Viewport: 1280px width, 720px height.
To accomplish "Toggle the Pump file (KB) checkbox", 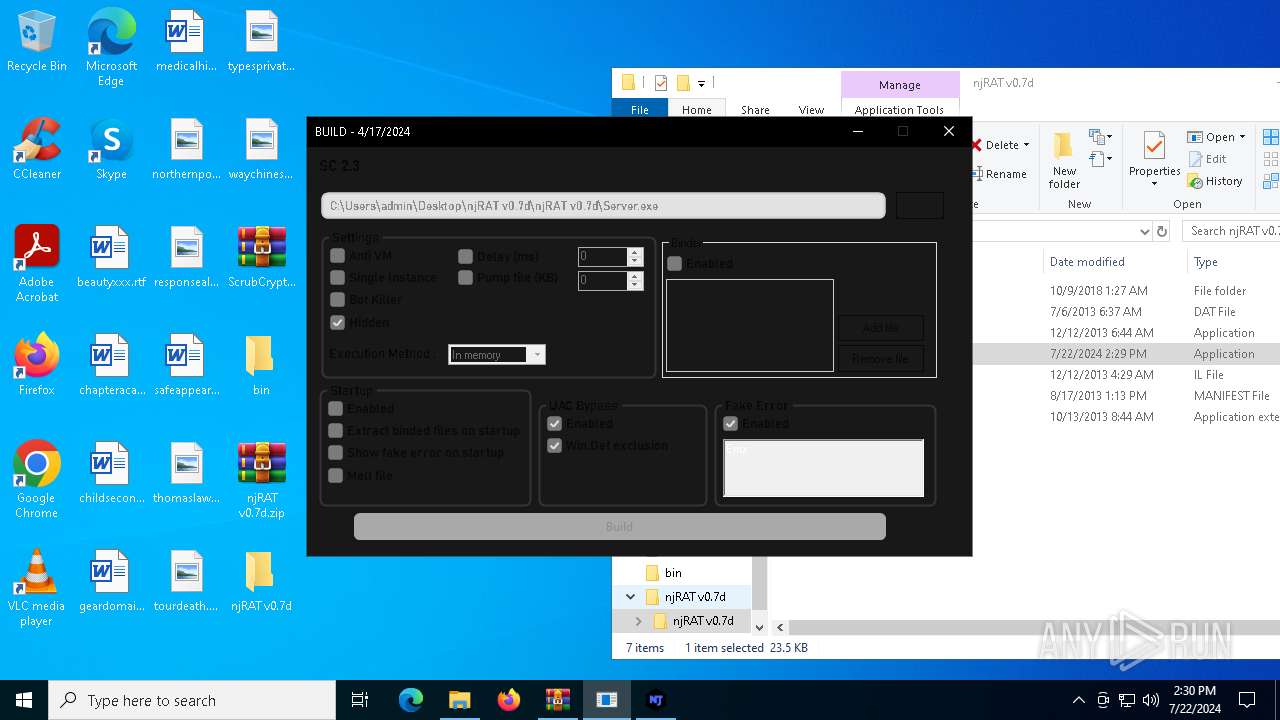I will click(x=465, y=278).
